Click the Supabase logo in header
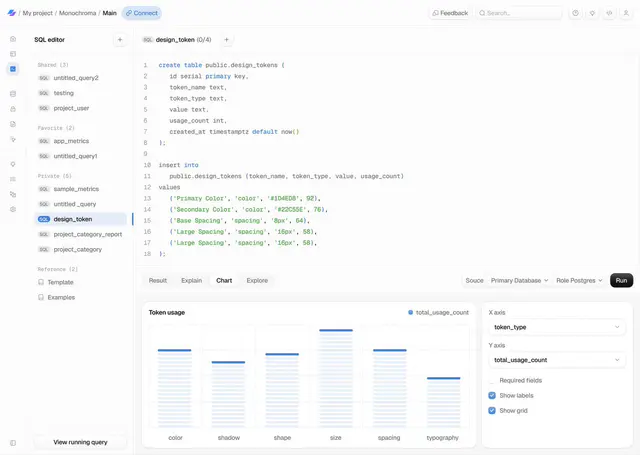The width and height of the screenshot is (640, 455). [x=12, y=13]
